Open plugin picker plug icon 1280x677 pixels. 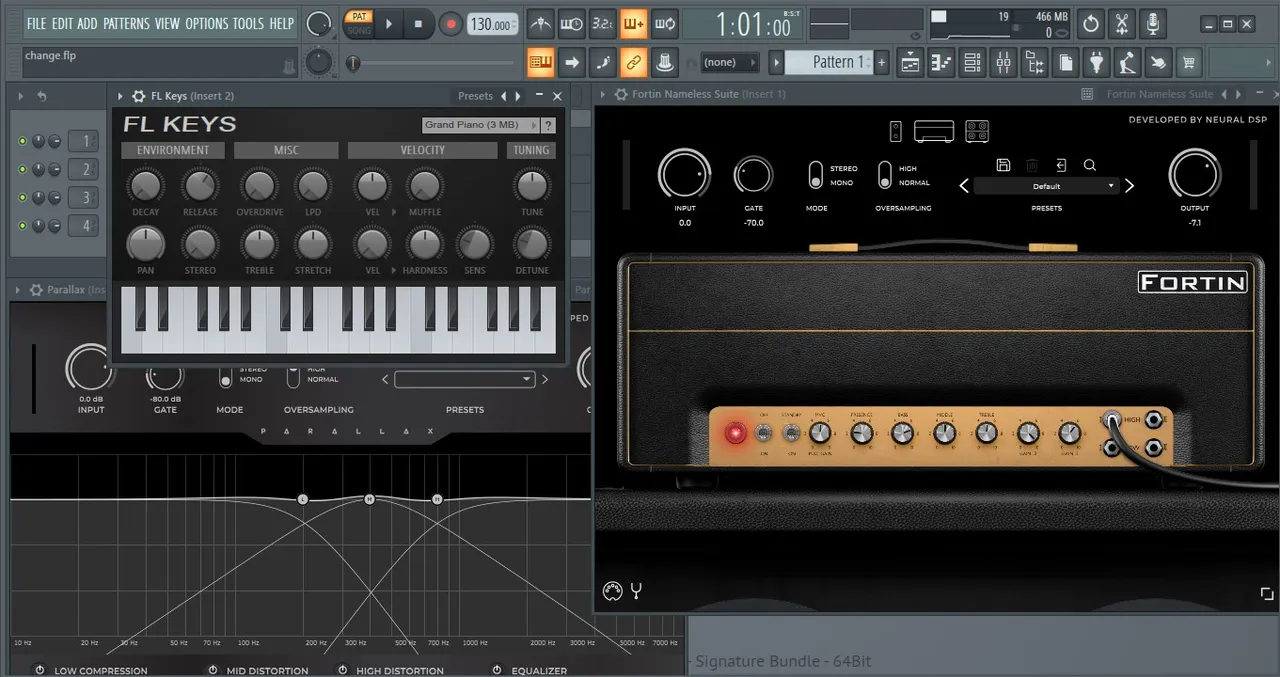[x=1097, y=62]
